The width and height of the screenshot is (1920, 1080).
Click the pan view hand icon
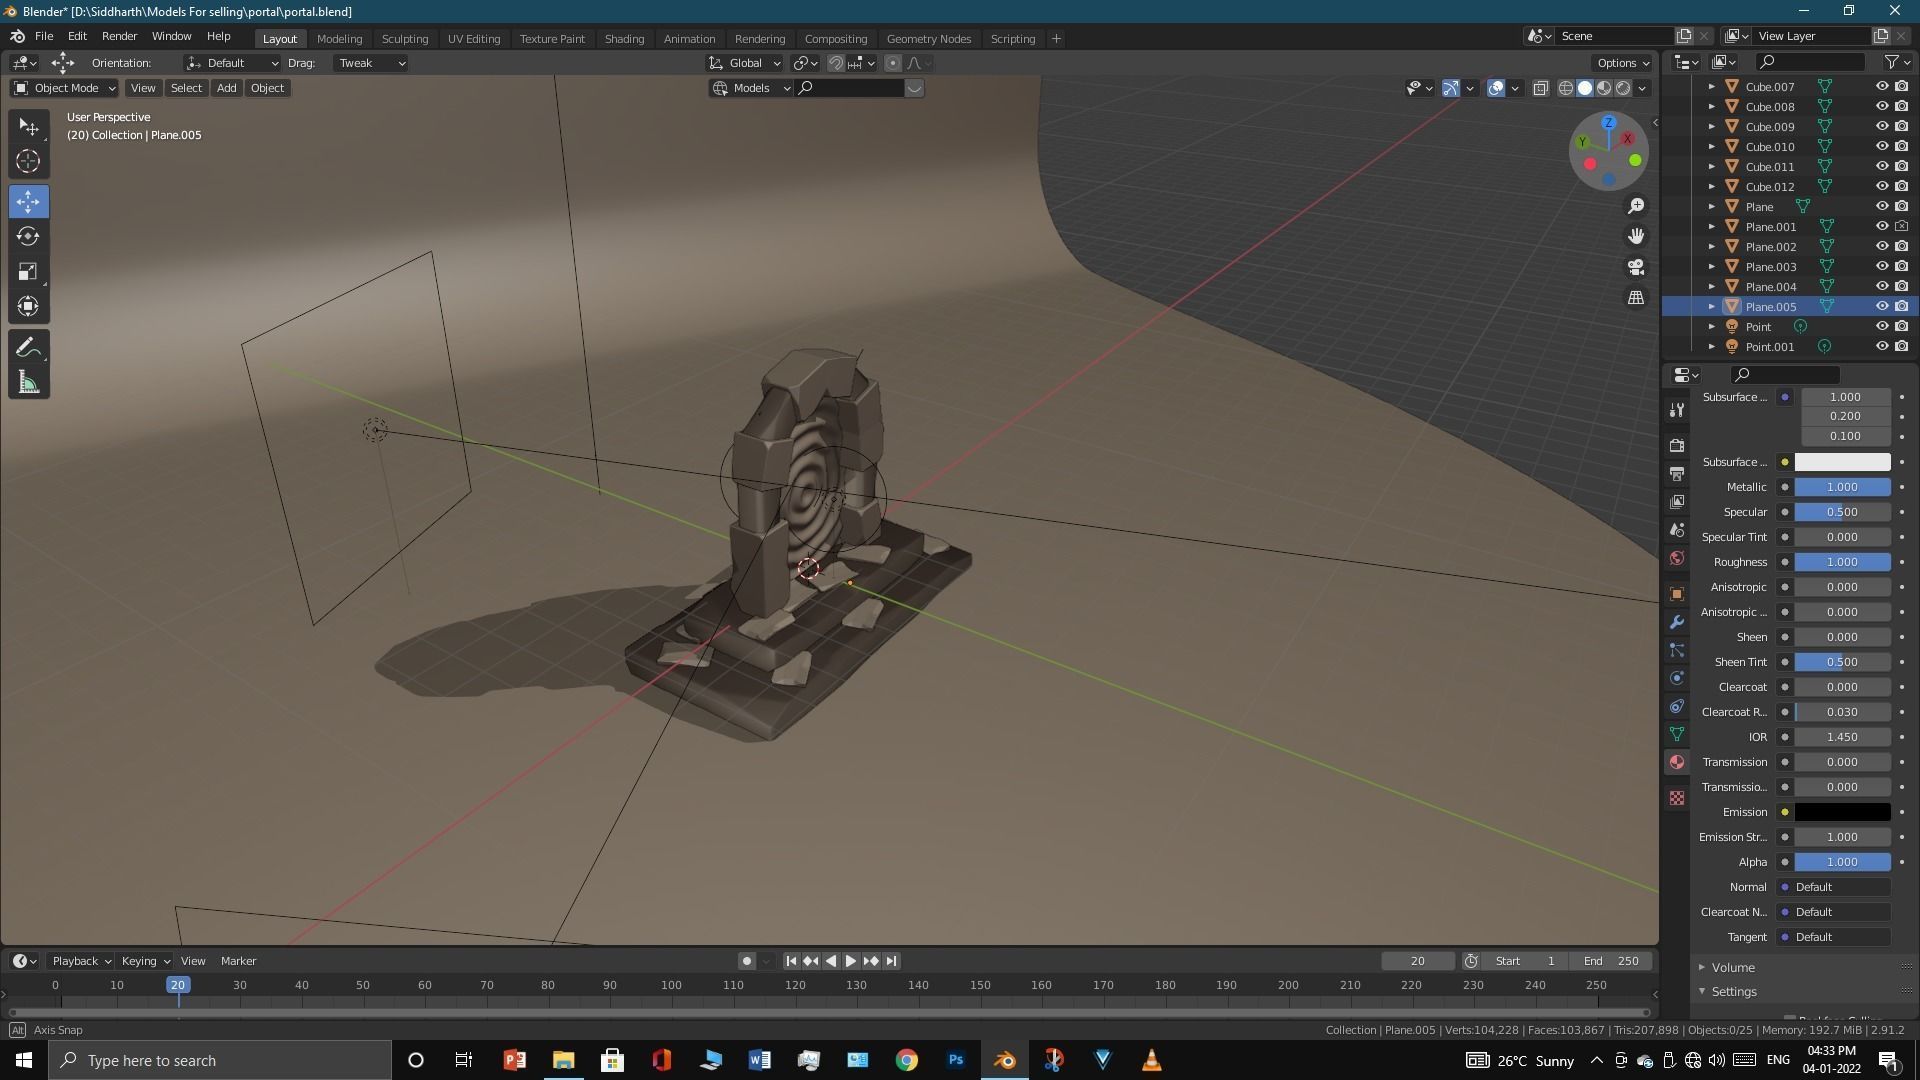[1636, 237]
